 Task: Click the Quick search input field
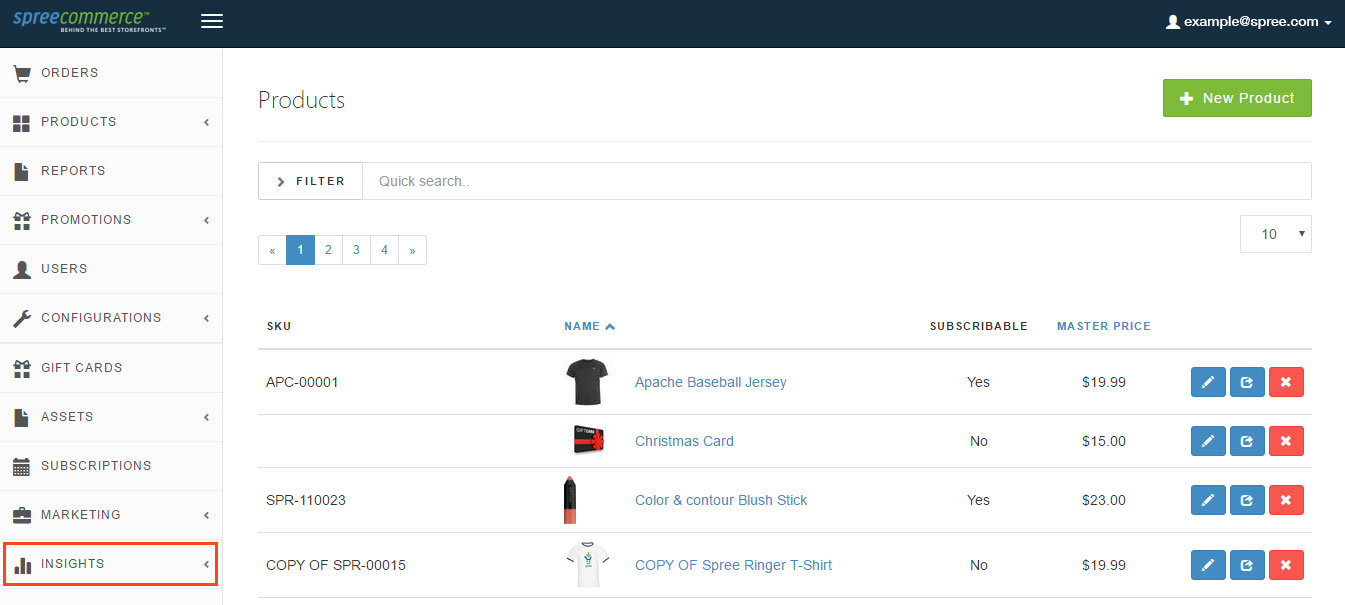click(x=837, y=181)
